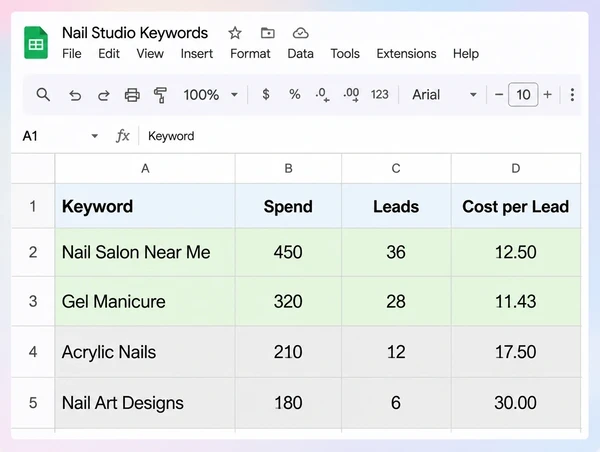This screenshot has height=452, width=600.
Task: Open the Google Sheets home icon
Action: click(36, 42)
